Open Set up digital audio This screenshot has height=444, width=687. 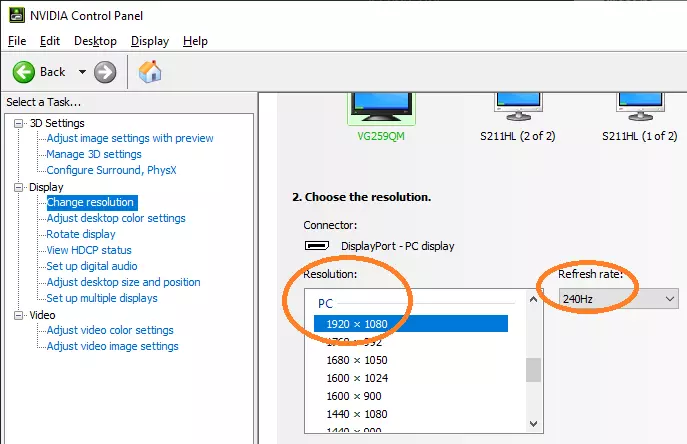click(x=92, y=266)
